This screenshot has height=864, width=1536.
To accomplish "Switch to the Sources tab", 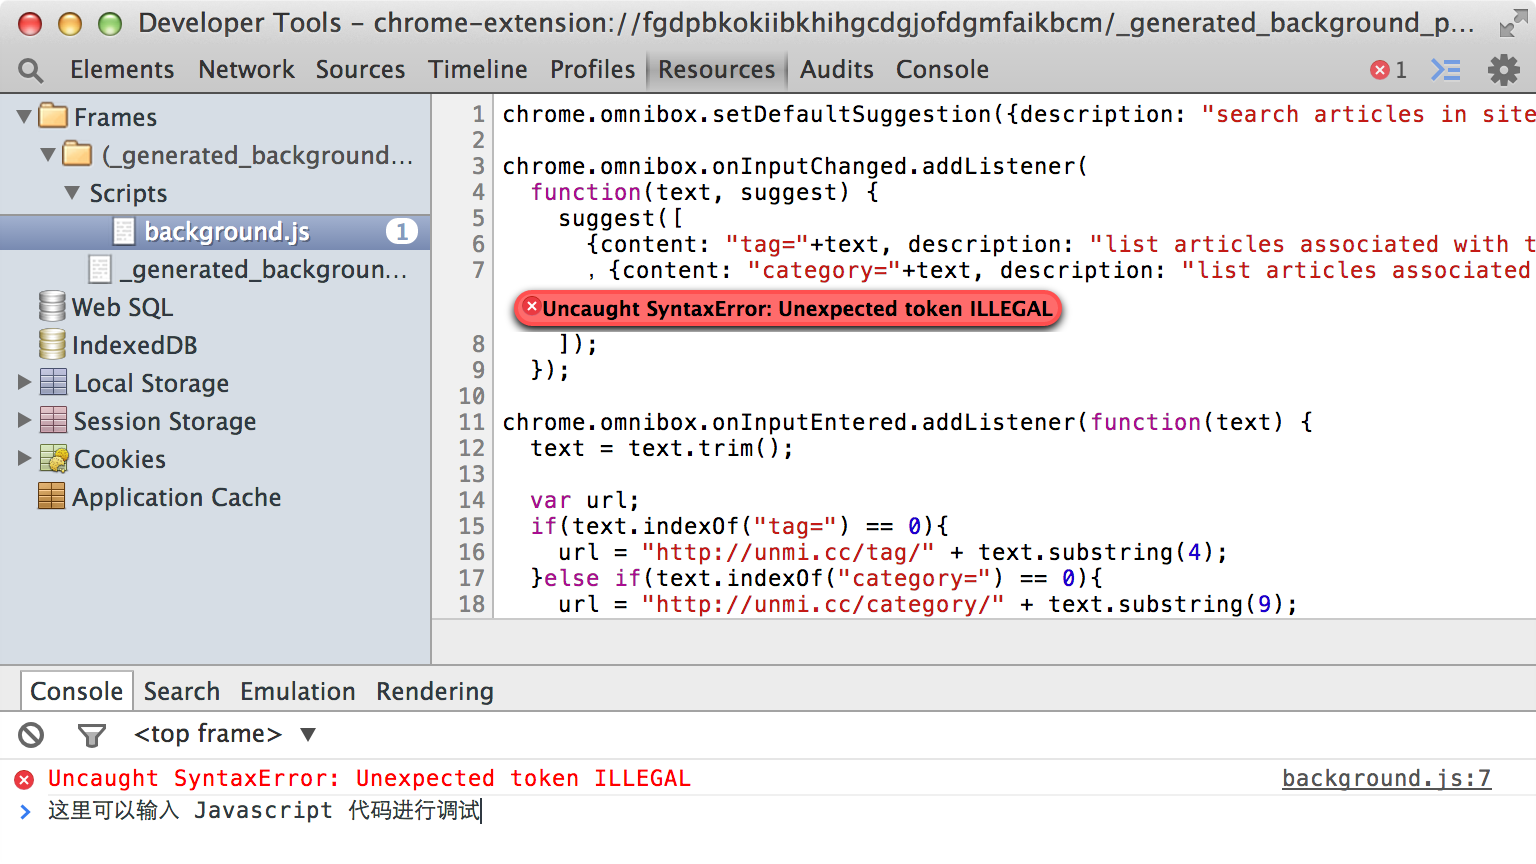I will click(x=360, y=70).
